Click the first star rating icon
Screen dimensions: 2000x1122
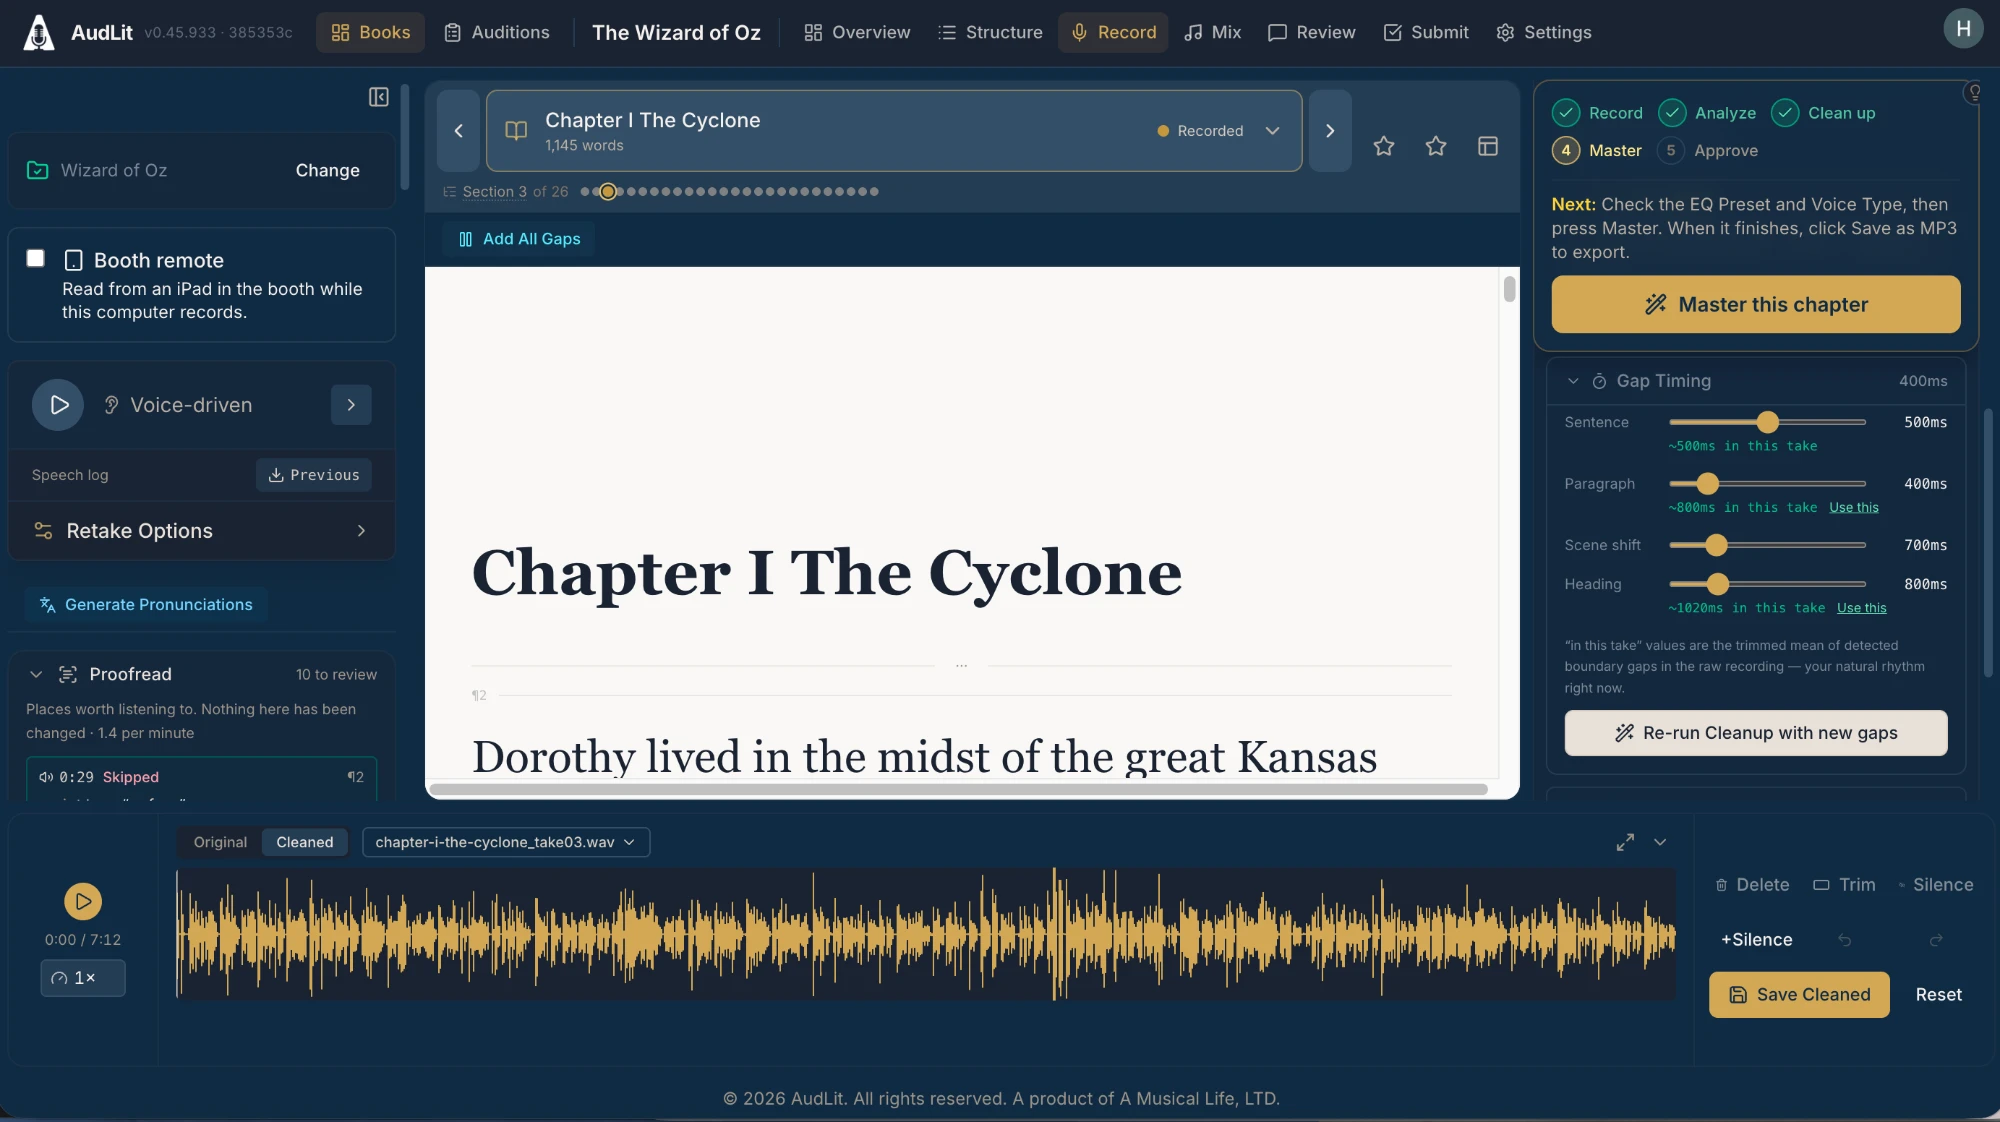(x=1384, y=146)
